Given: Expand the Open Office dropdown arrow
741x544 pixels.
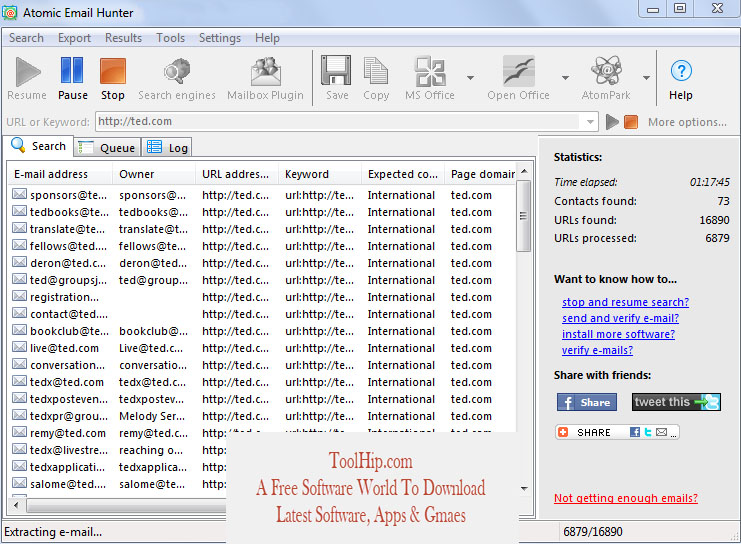Looking at the screenshot, I should 565,78.
